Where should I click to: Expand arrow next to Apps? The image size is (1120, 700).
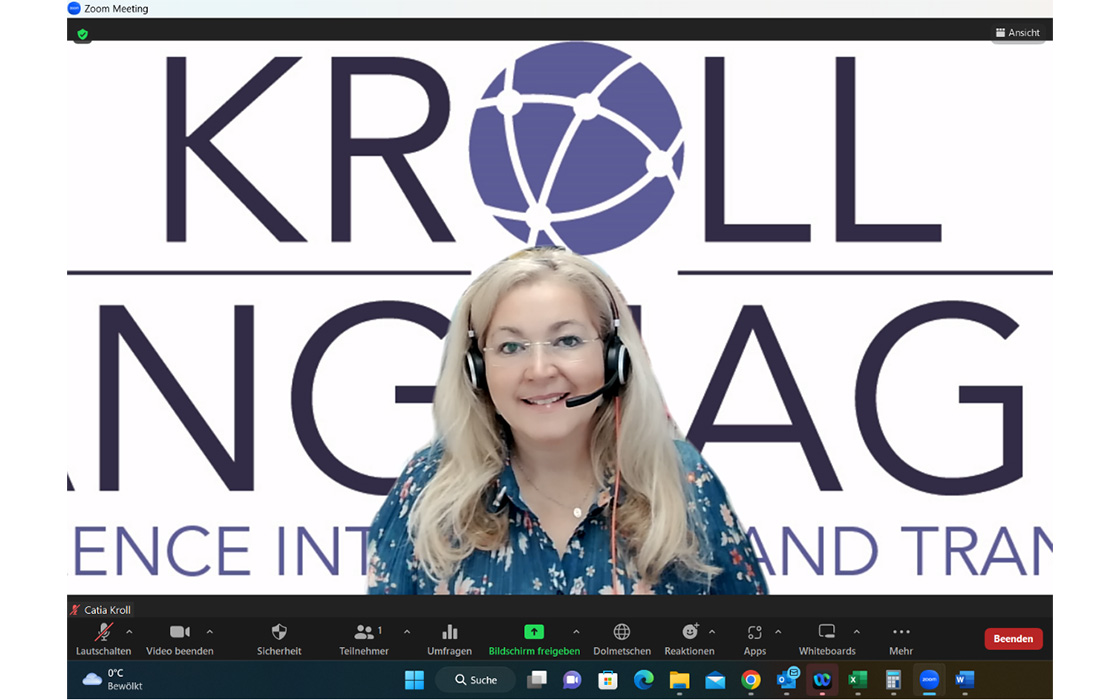[779, 632]
